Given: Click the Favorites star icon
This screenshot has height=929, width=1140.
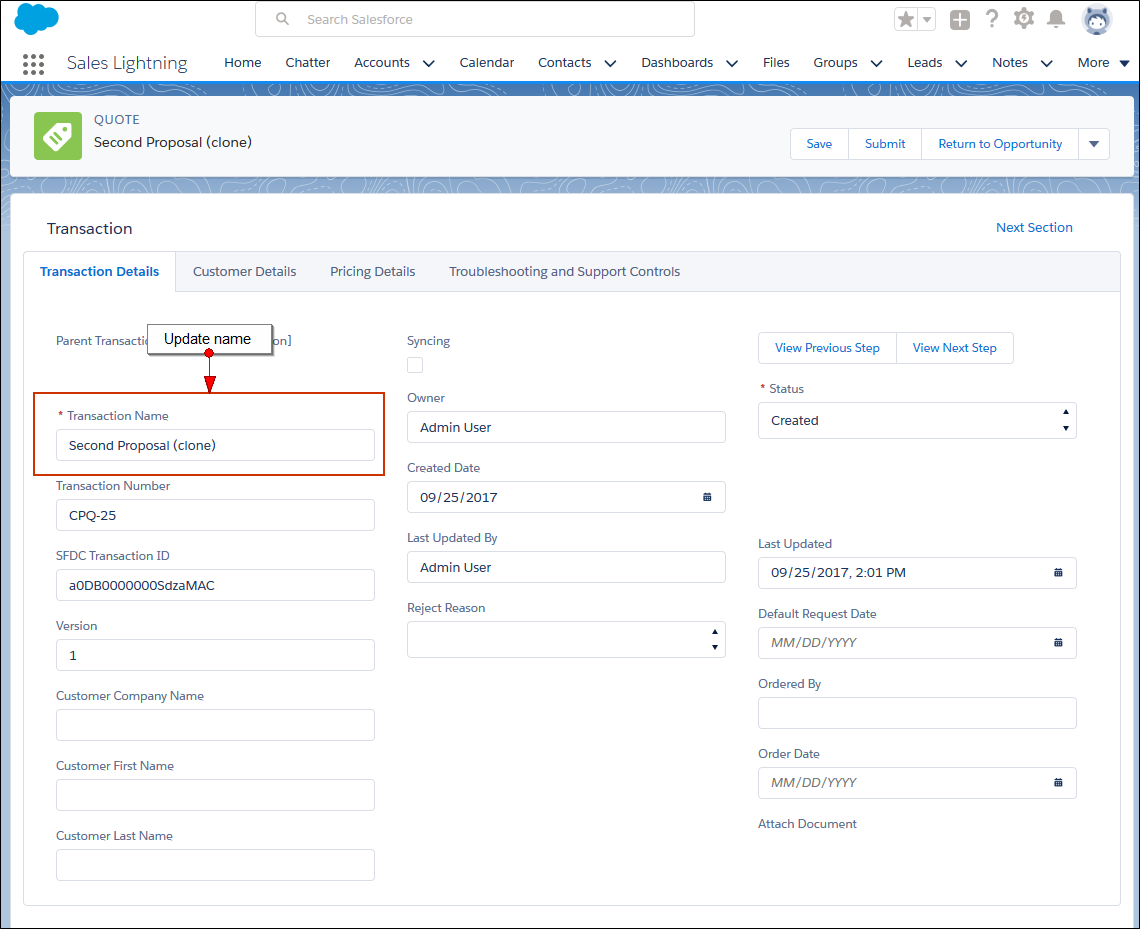Looking at the screenshot, I should click(x=906, y=20).
